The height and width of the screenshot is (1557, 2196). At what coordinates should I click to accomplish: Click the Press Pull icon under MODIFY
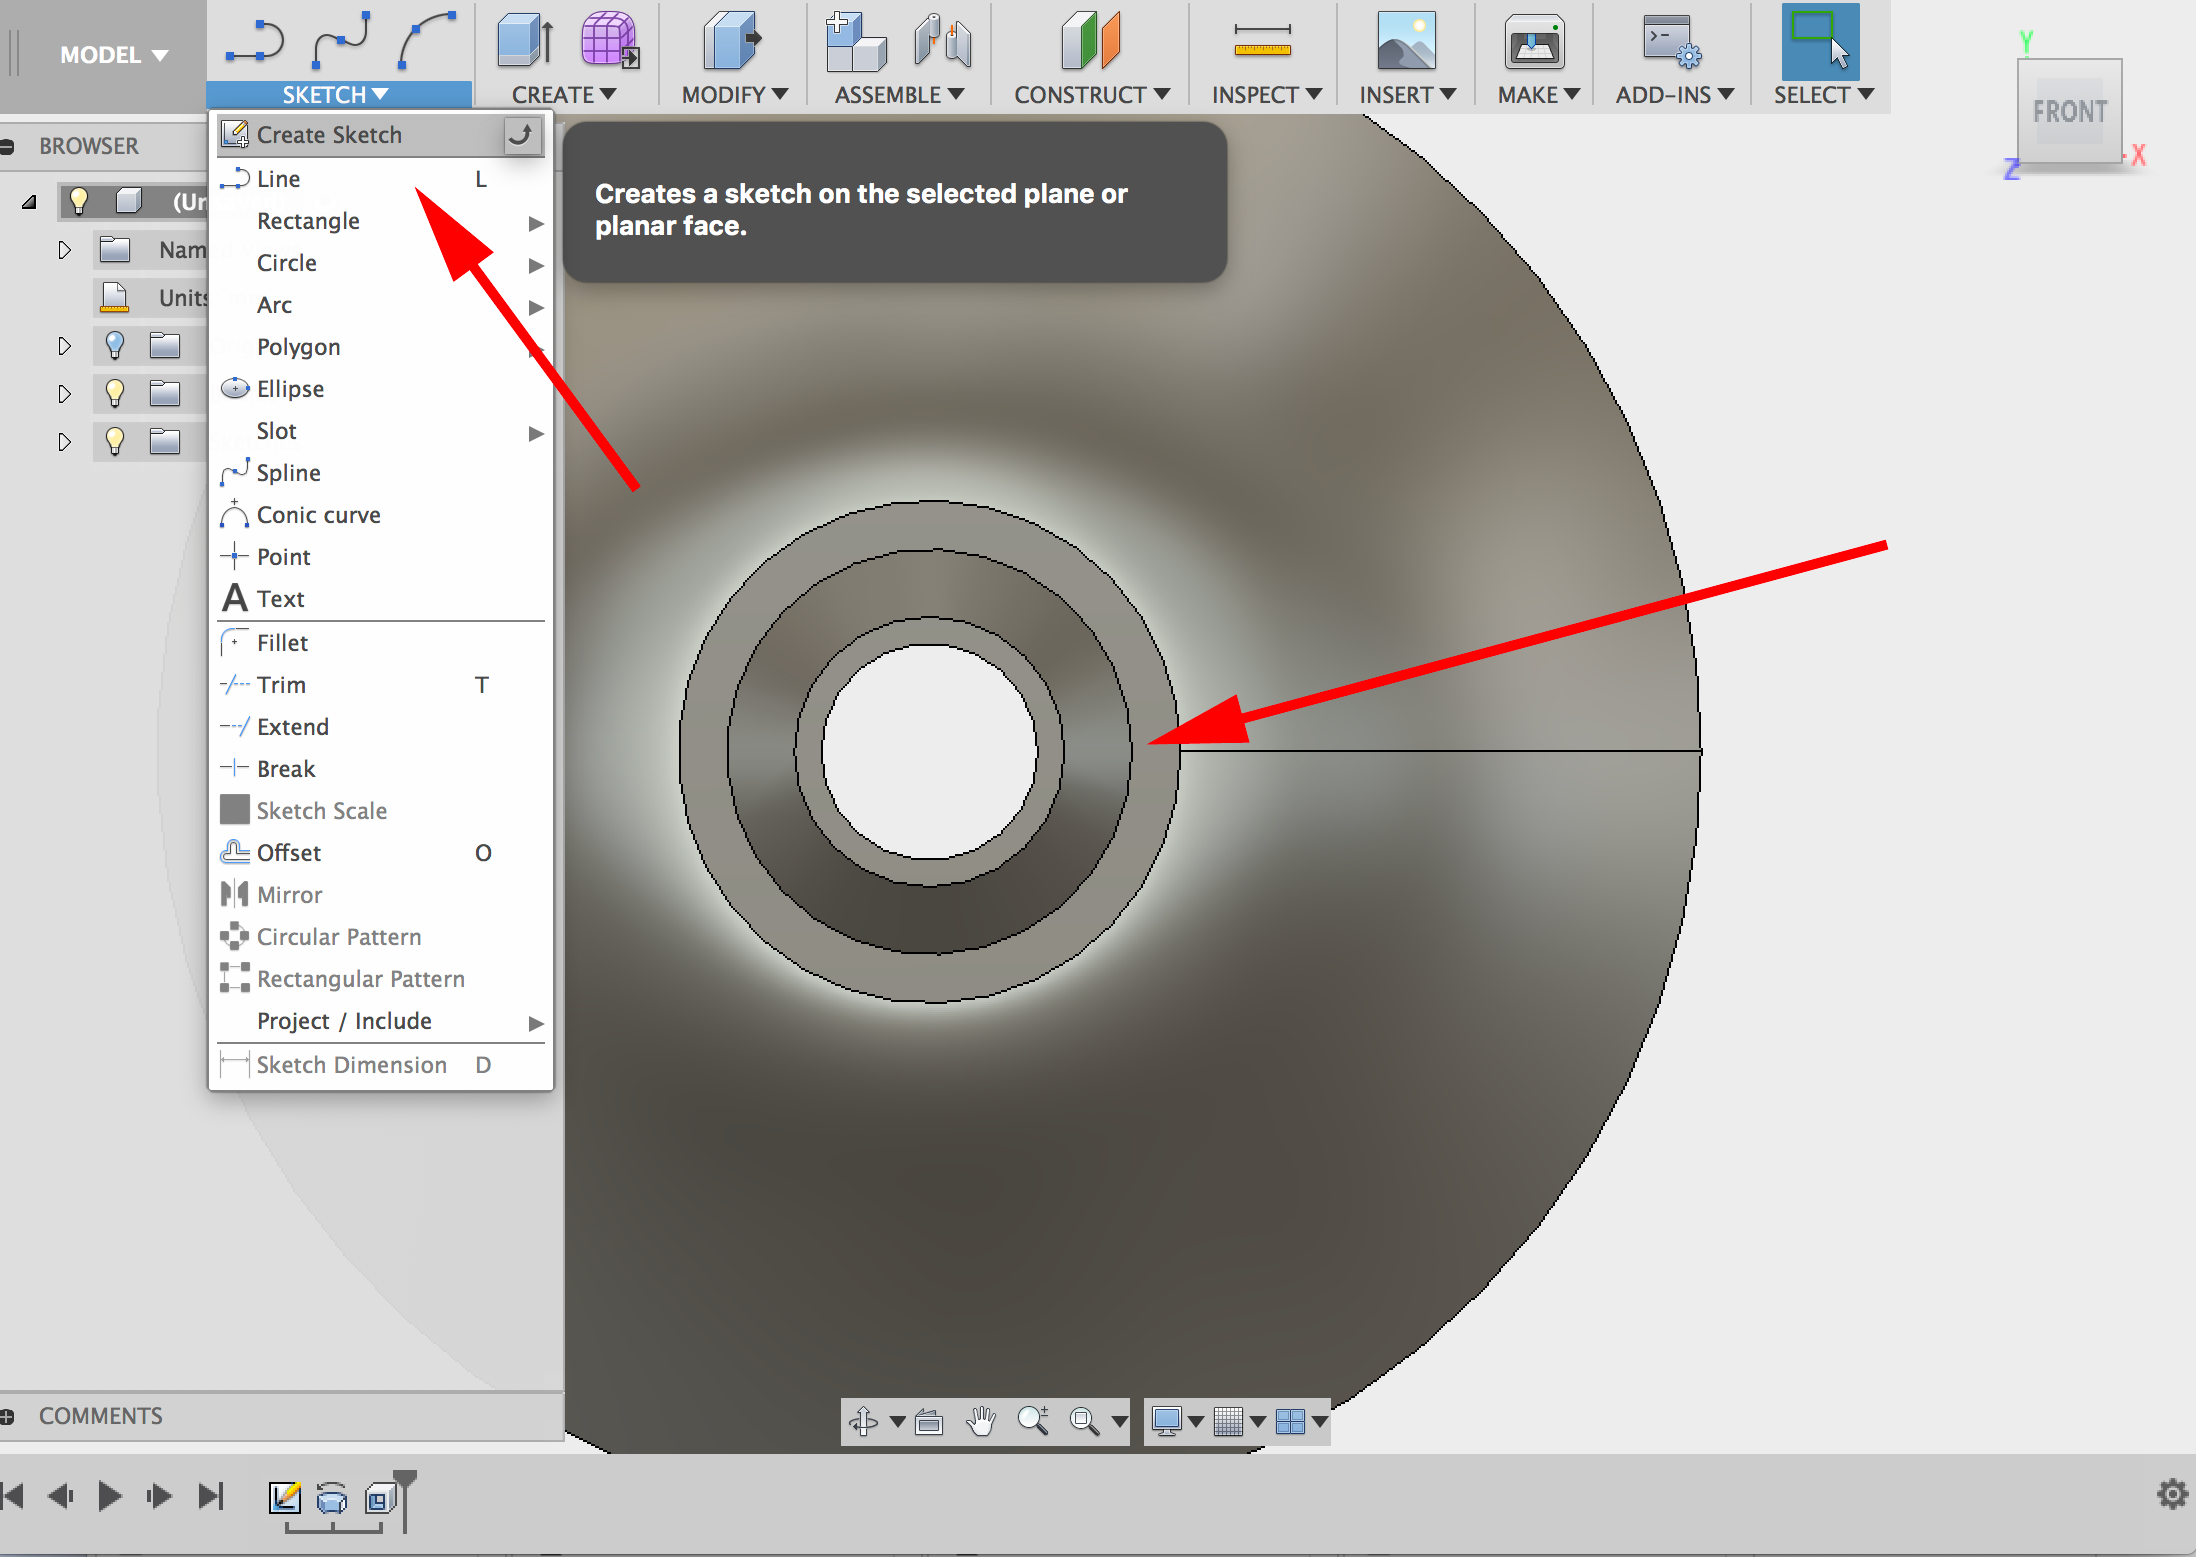(732, 42)
